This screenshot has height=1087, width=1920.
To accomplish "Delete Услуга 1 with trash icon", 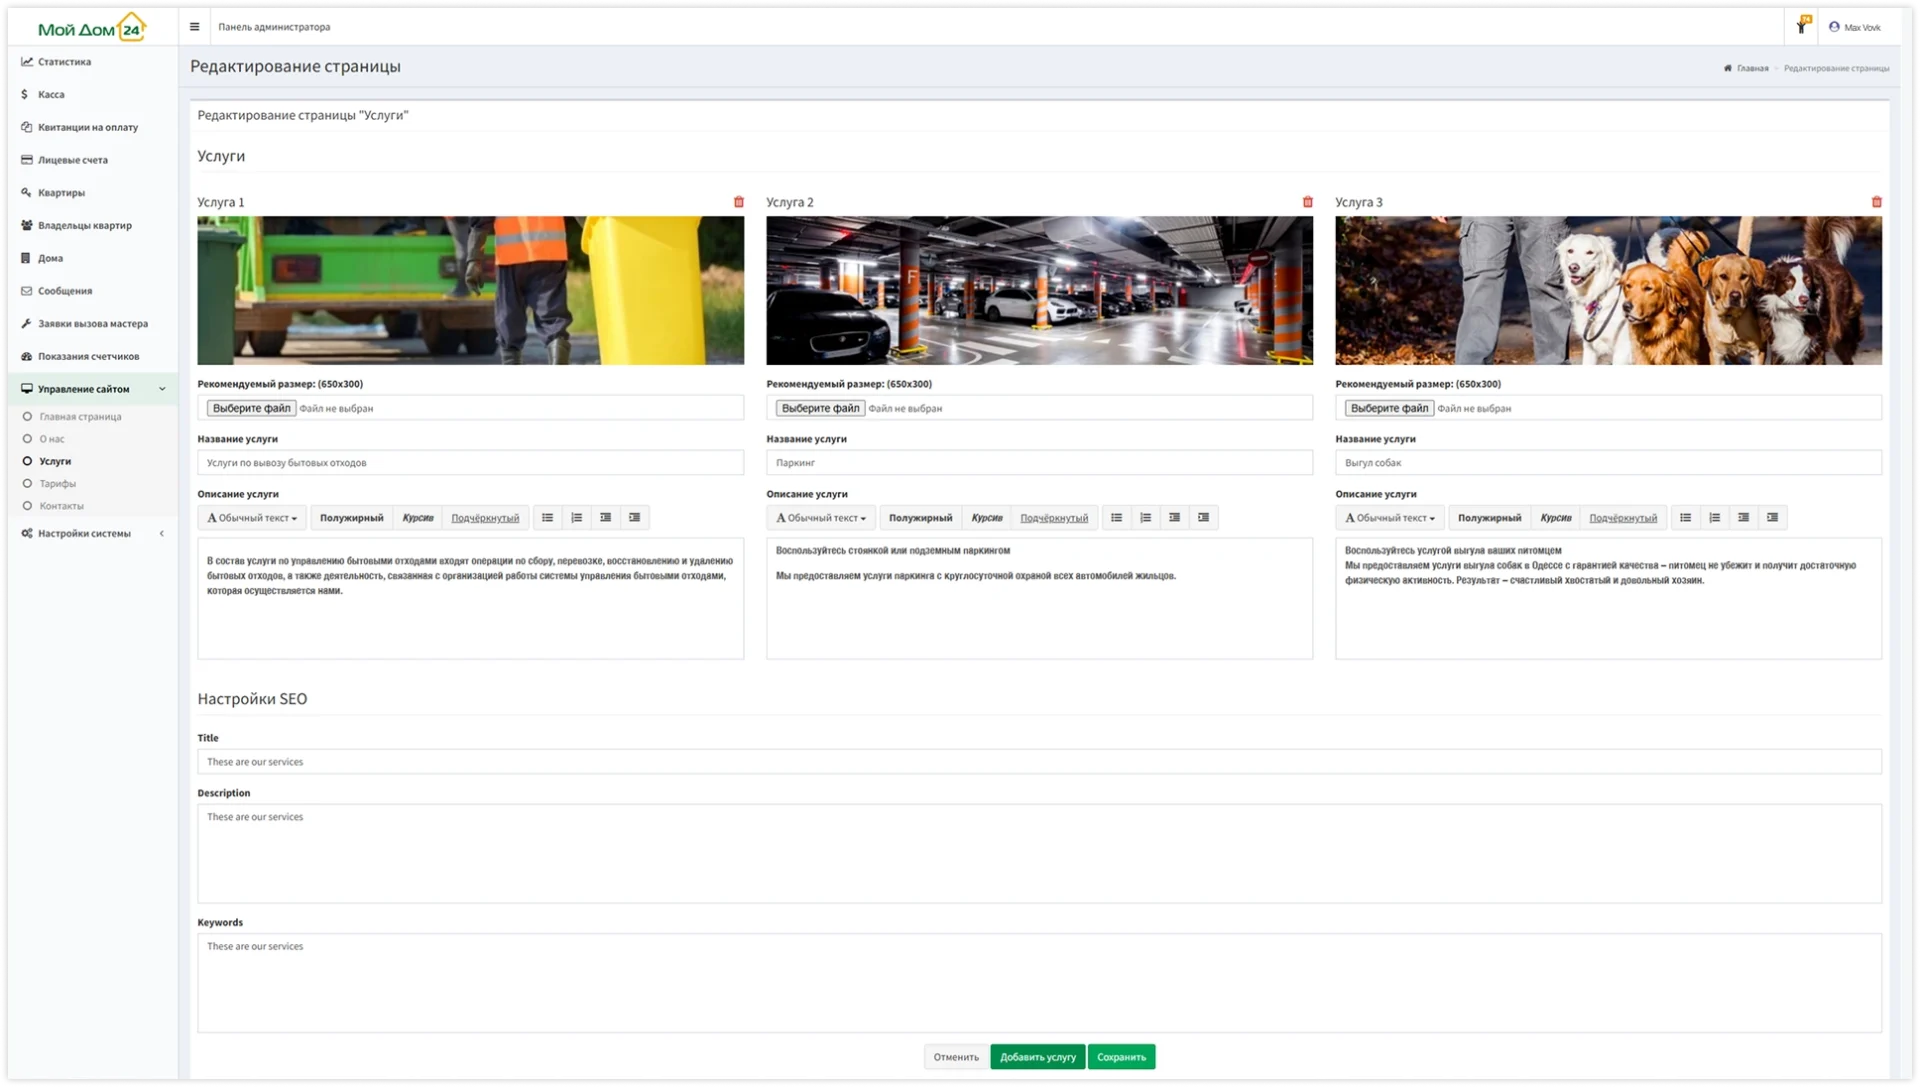I will pyautogui.click(x=739, y=202).
